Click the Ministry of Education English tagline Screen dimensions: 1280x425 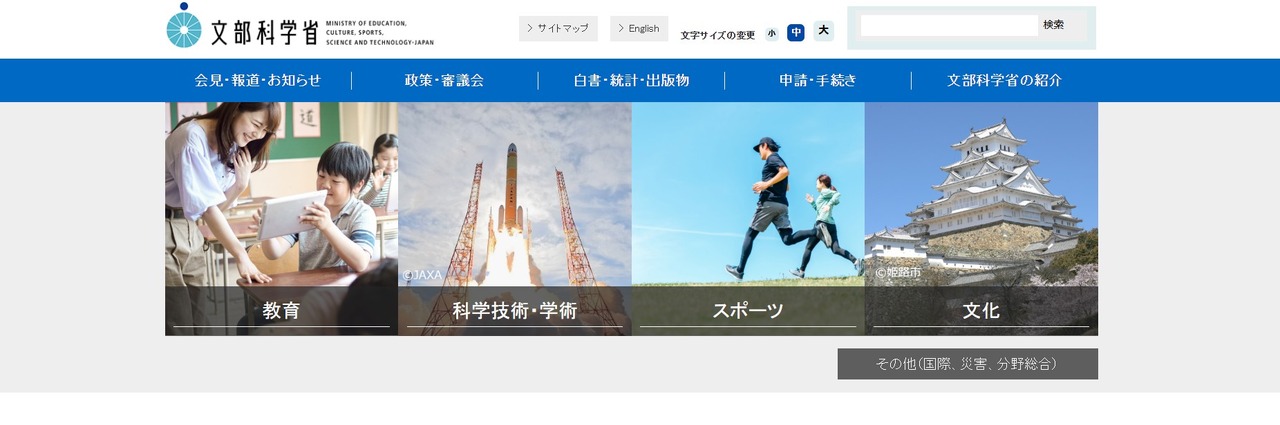[x=380, y=33]
